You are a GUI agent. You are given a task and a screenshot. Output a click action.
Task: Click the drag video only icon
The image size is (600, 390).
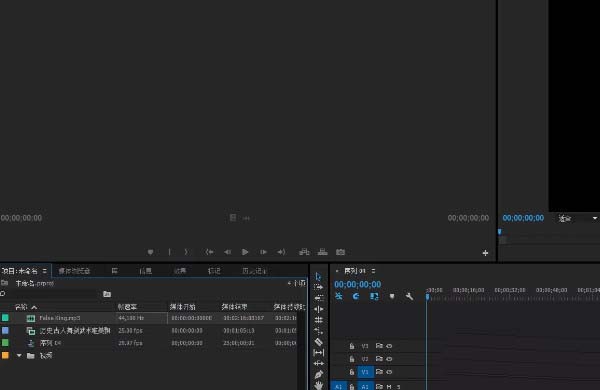tap(233, 218)
